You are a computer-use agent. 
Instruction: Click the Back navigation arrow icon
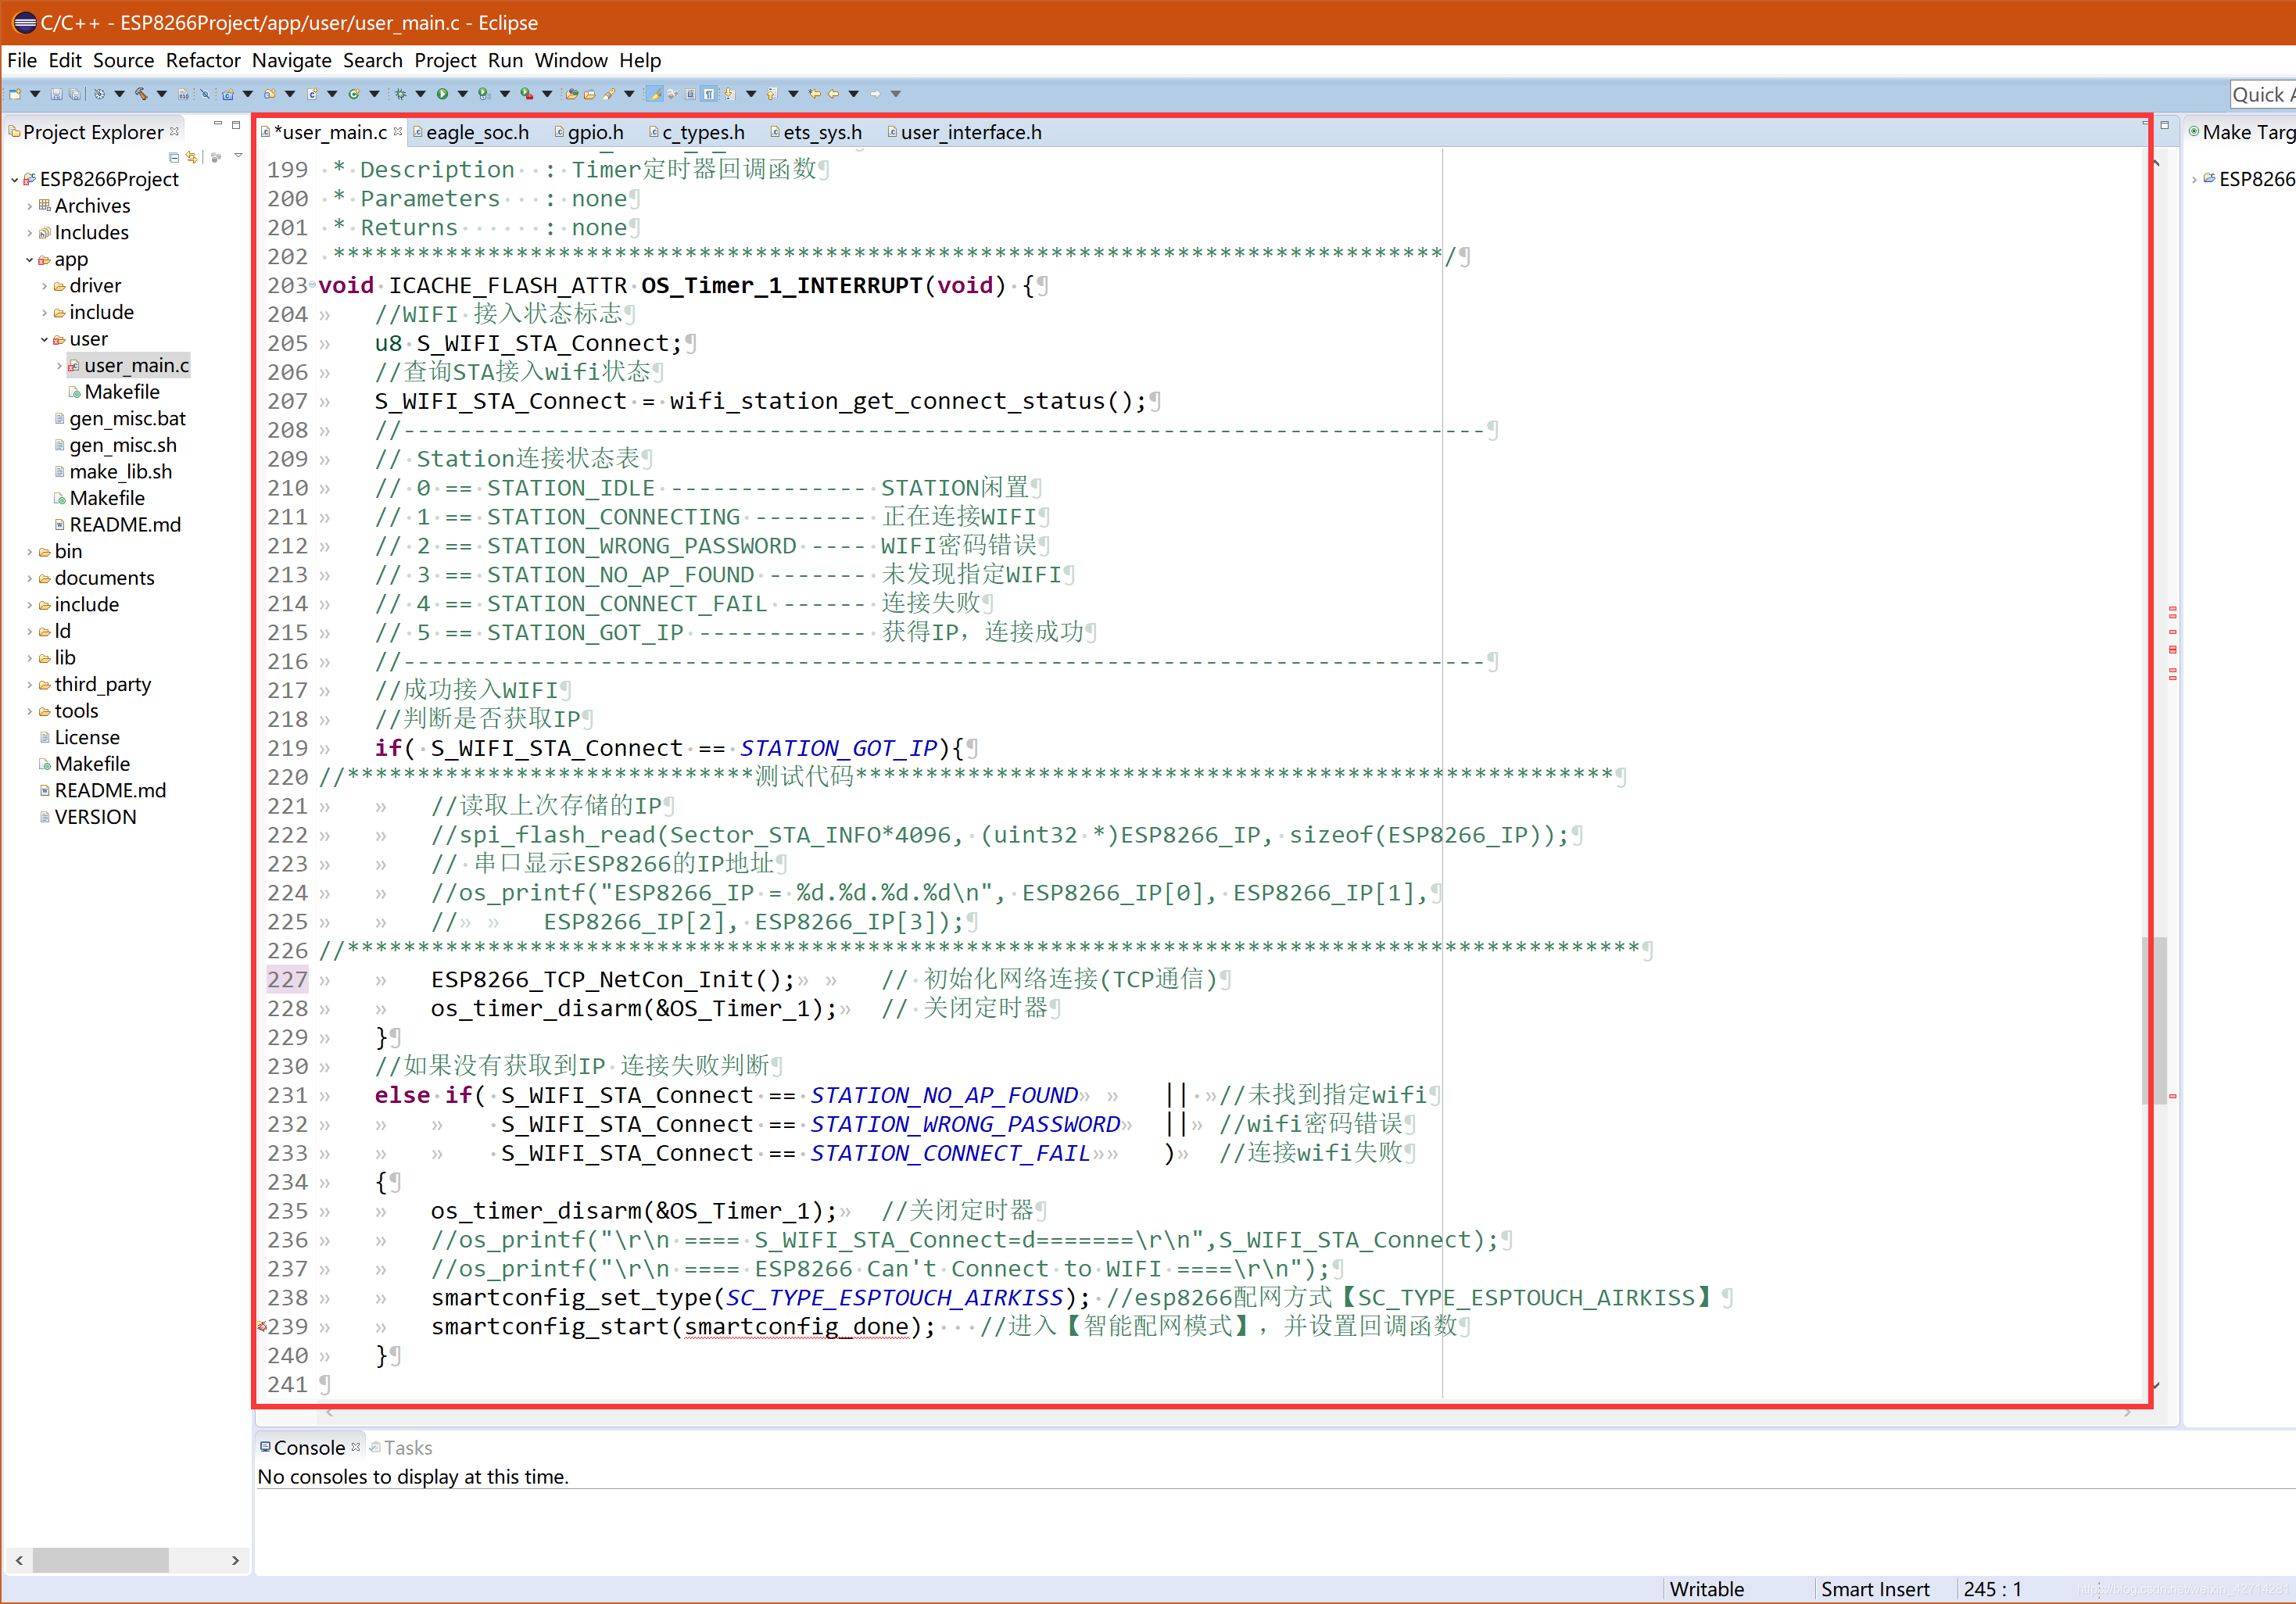pos(833,94)
